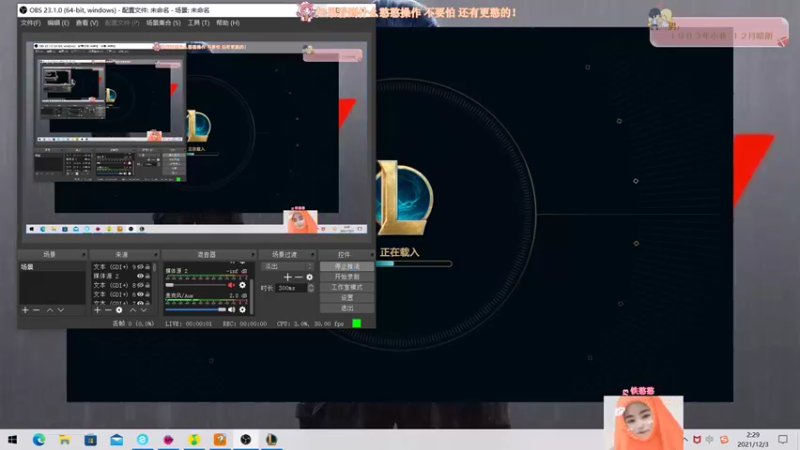Mute the microphone/Aux speaker icon
The image size is (800, 450).
231,309
